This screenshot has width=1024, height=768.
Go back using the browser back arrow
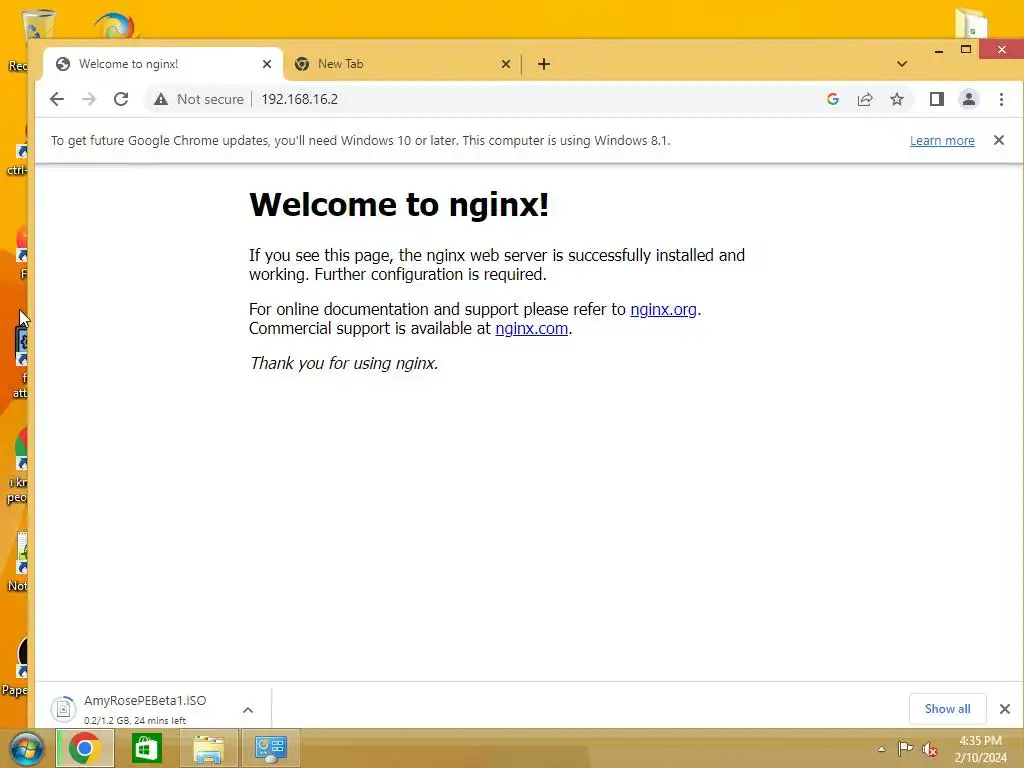pyautogui.click(x=57, y=99)
